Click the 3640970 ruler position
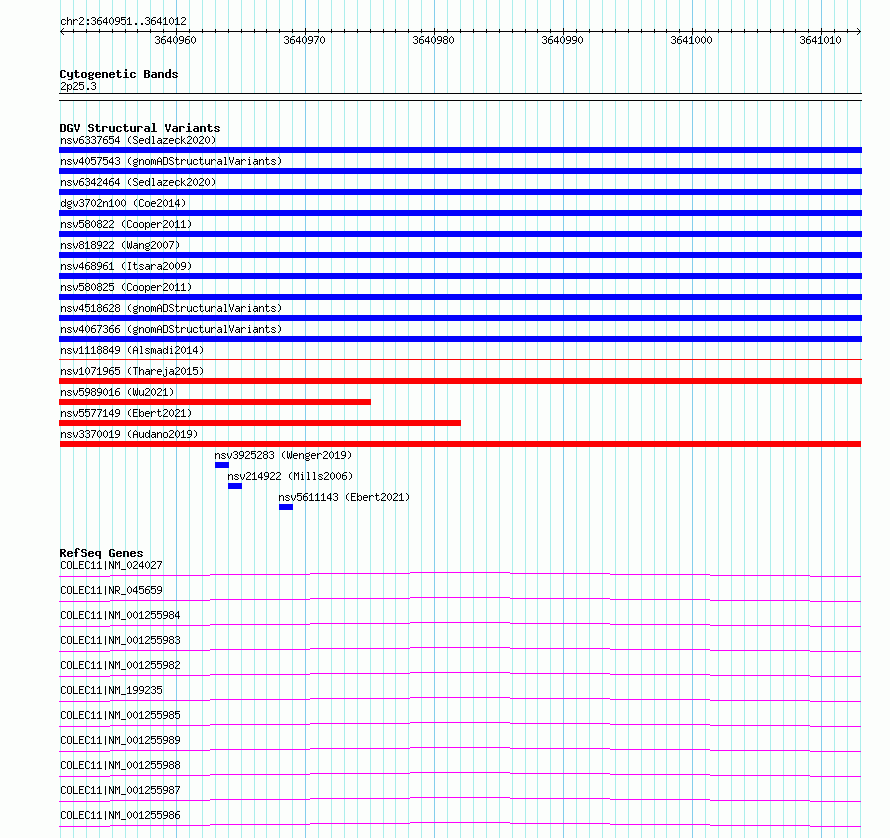The width and height of the screenshot is (890, 838). 304,40
